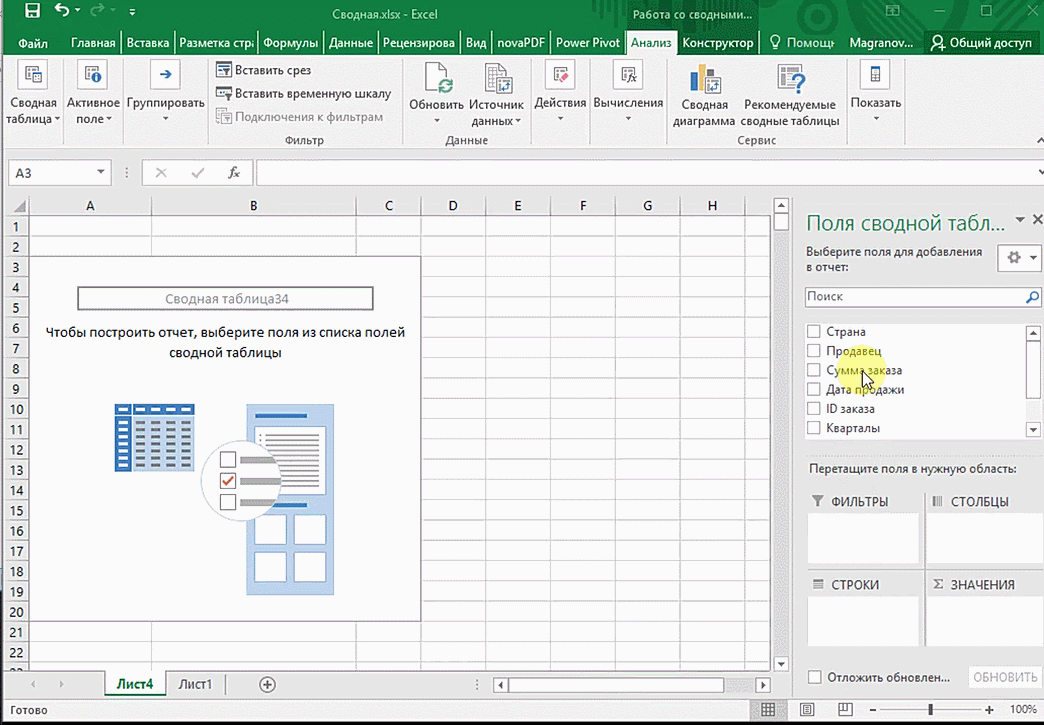Image resolution: width=1044 pixels, height=725 pixels.
Task: Open the Файл menu button
Action: coord(33,43)
